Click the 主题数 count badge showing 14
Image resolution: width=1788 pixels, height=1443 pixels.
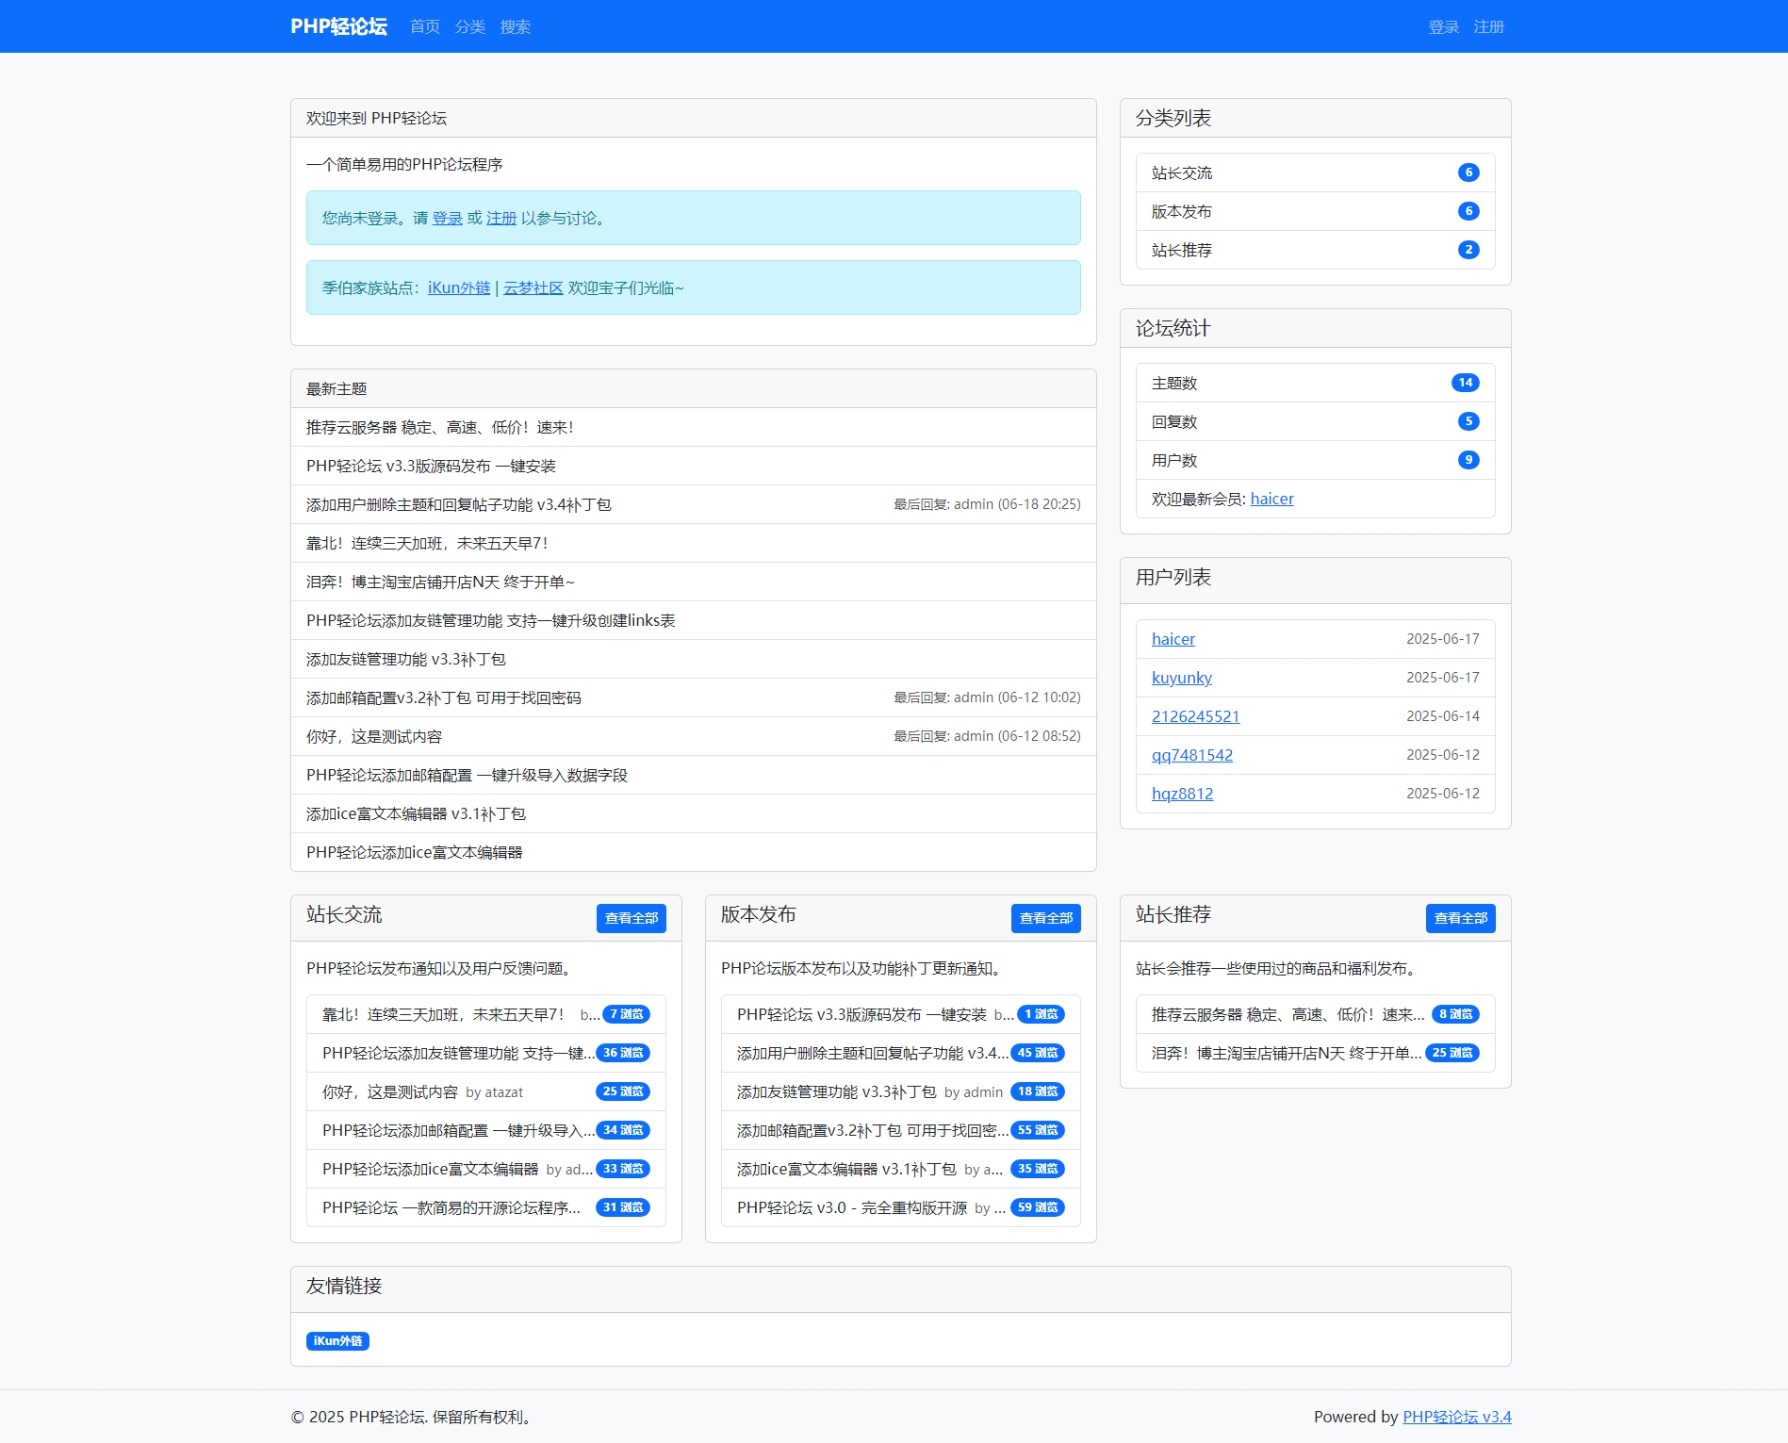1466,382
